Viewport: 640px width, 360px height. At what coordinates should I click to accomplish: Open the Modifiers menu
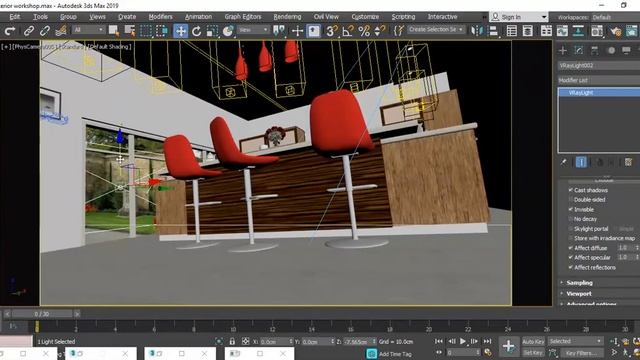pos(160,17)
